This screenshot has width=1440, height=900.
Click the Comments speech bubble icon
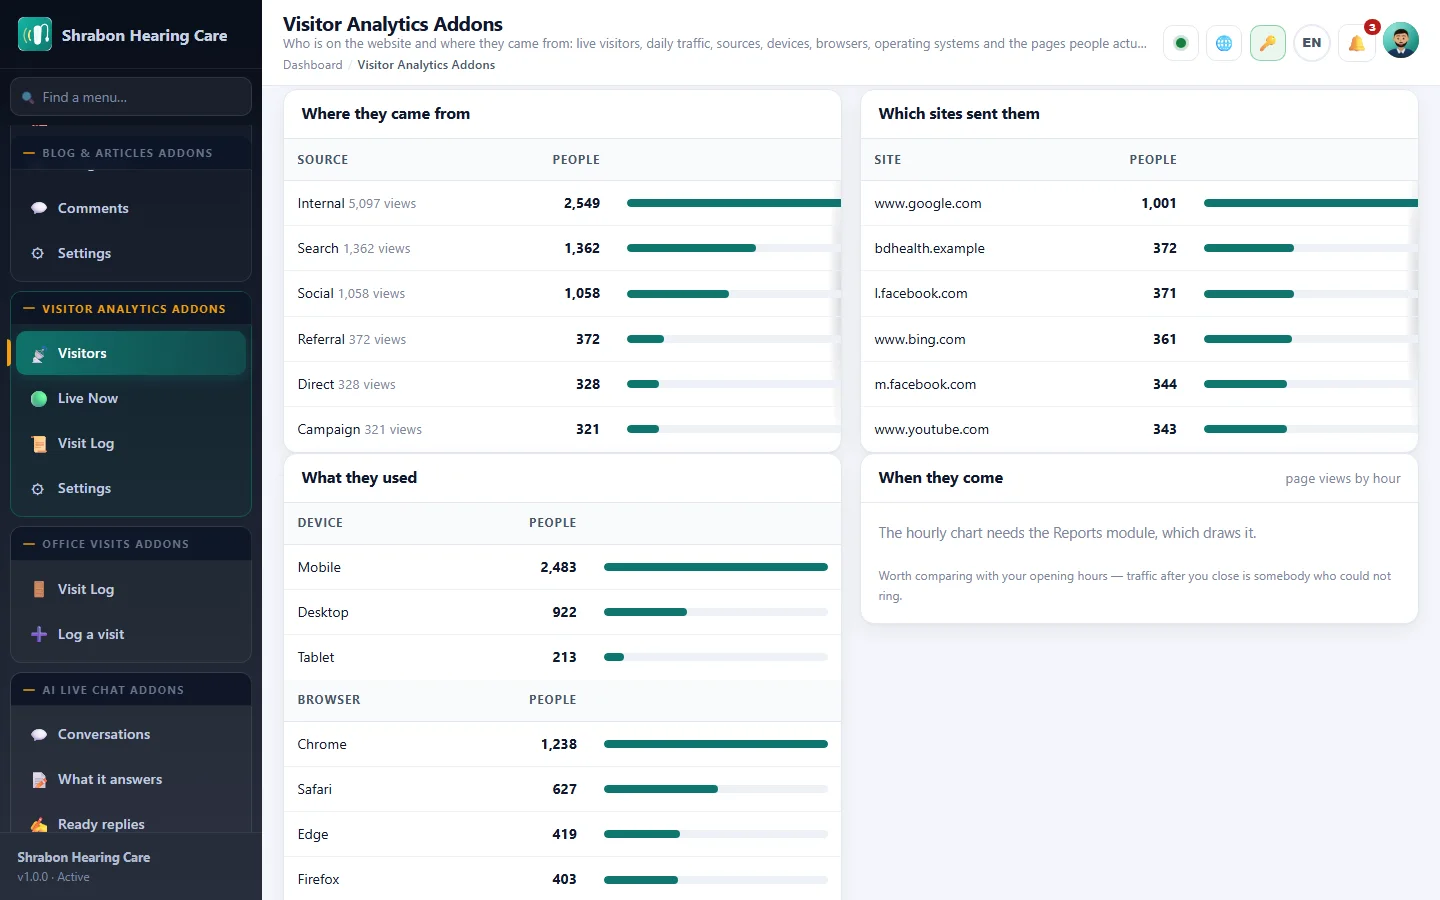pos(39,208)
